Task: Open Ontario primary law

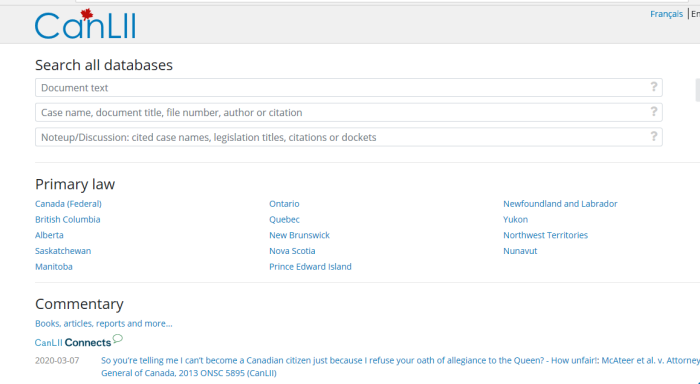Action: [x=284, y=204]
